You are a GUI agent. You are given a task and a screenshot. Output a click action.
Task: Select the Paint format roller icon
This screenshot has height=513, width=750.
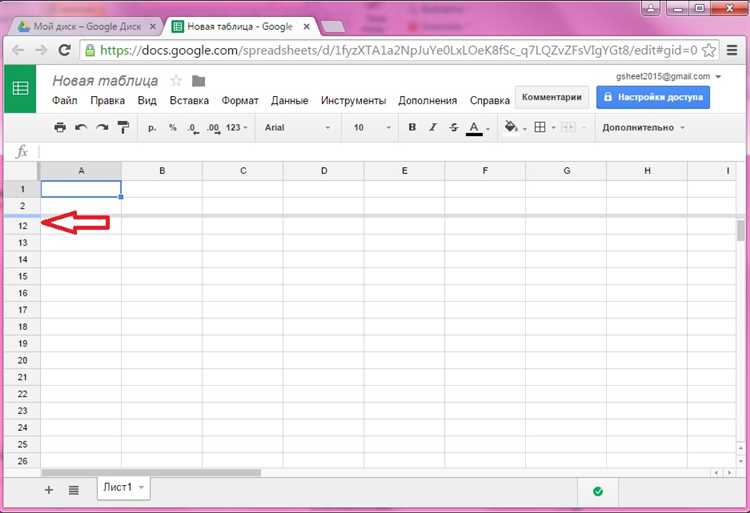pos(123,127)
